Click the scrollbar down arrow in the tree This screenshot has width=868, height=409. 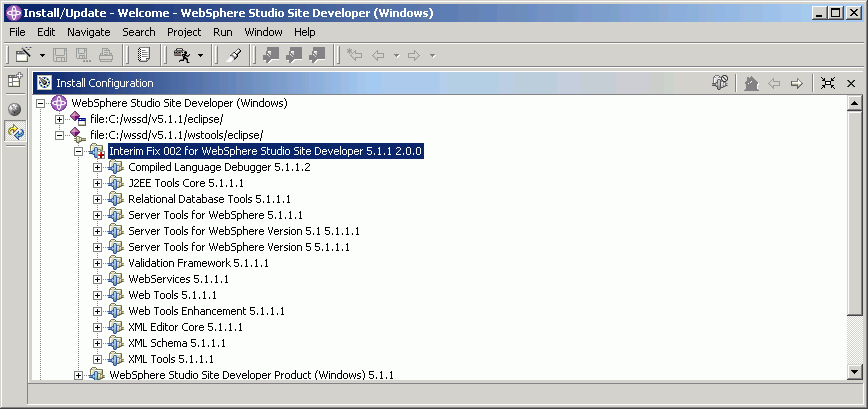[854, 372]
